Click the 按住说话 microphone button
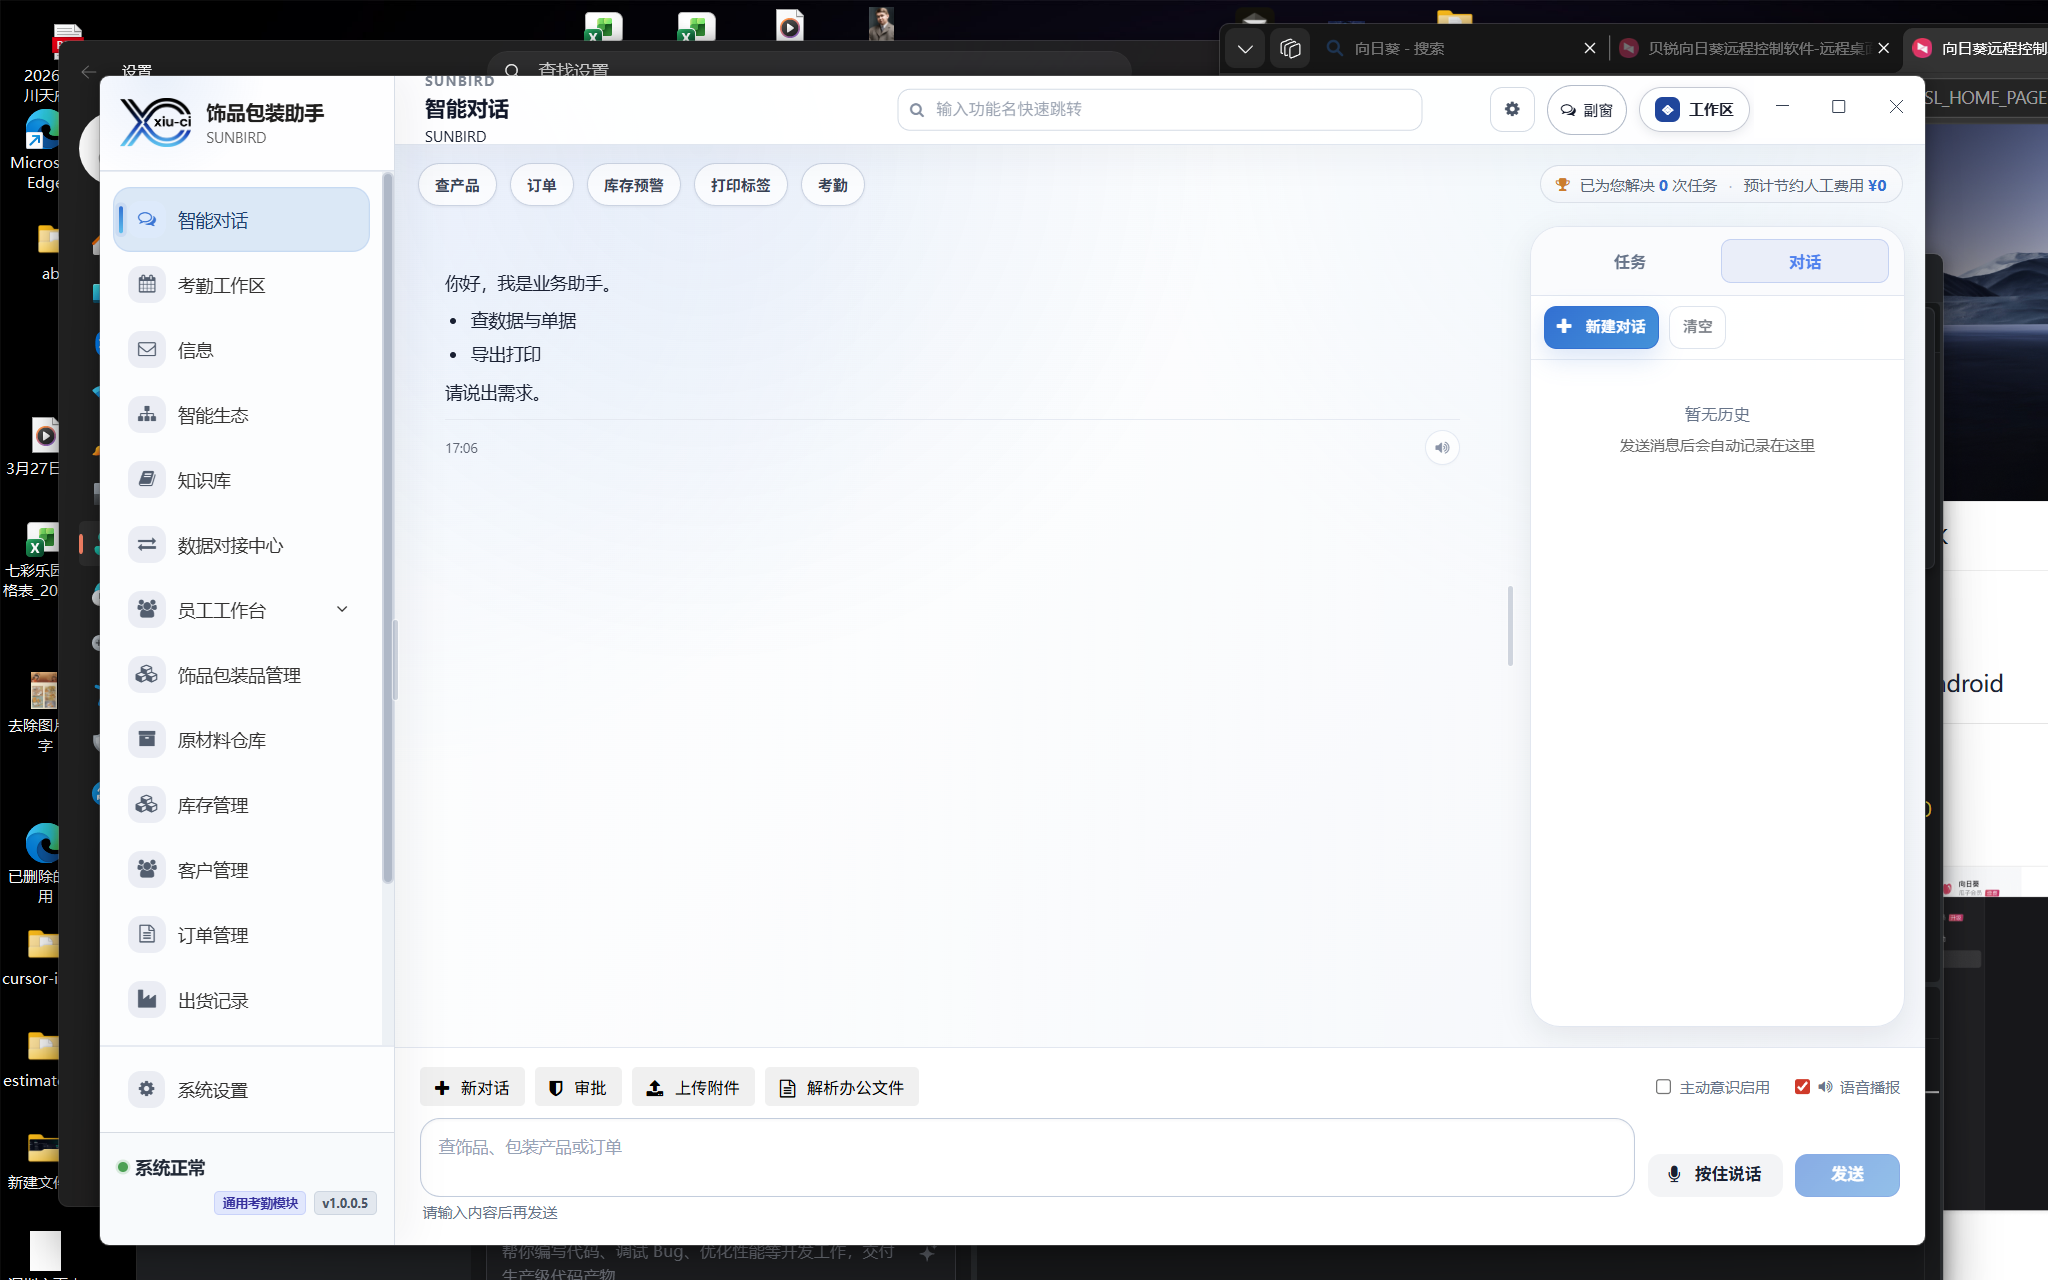Screen dimensions: 2048x1280 [1715, 1174]
